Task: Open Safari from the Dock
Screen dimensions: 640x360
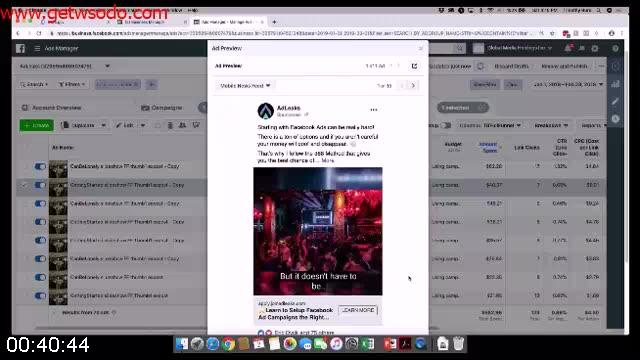Action: click(213, 344)
